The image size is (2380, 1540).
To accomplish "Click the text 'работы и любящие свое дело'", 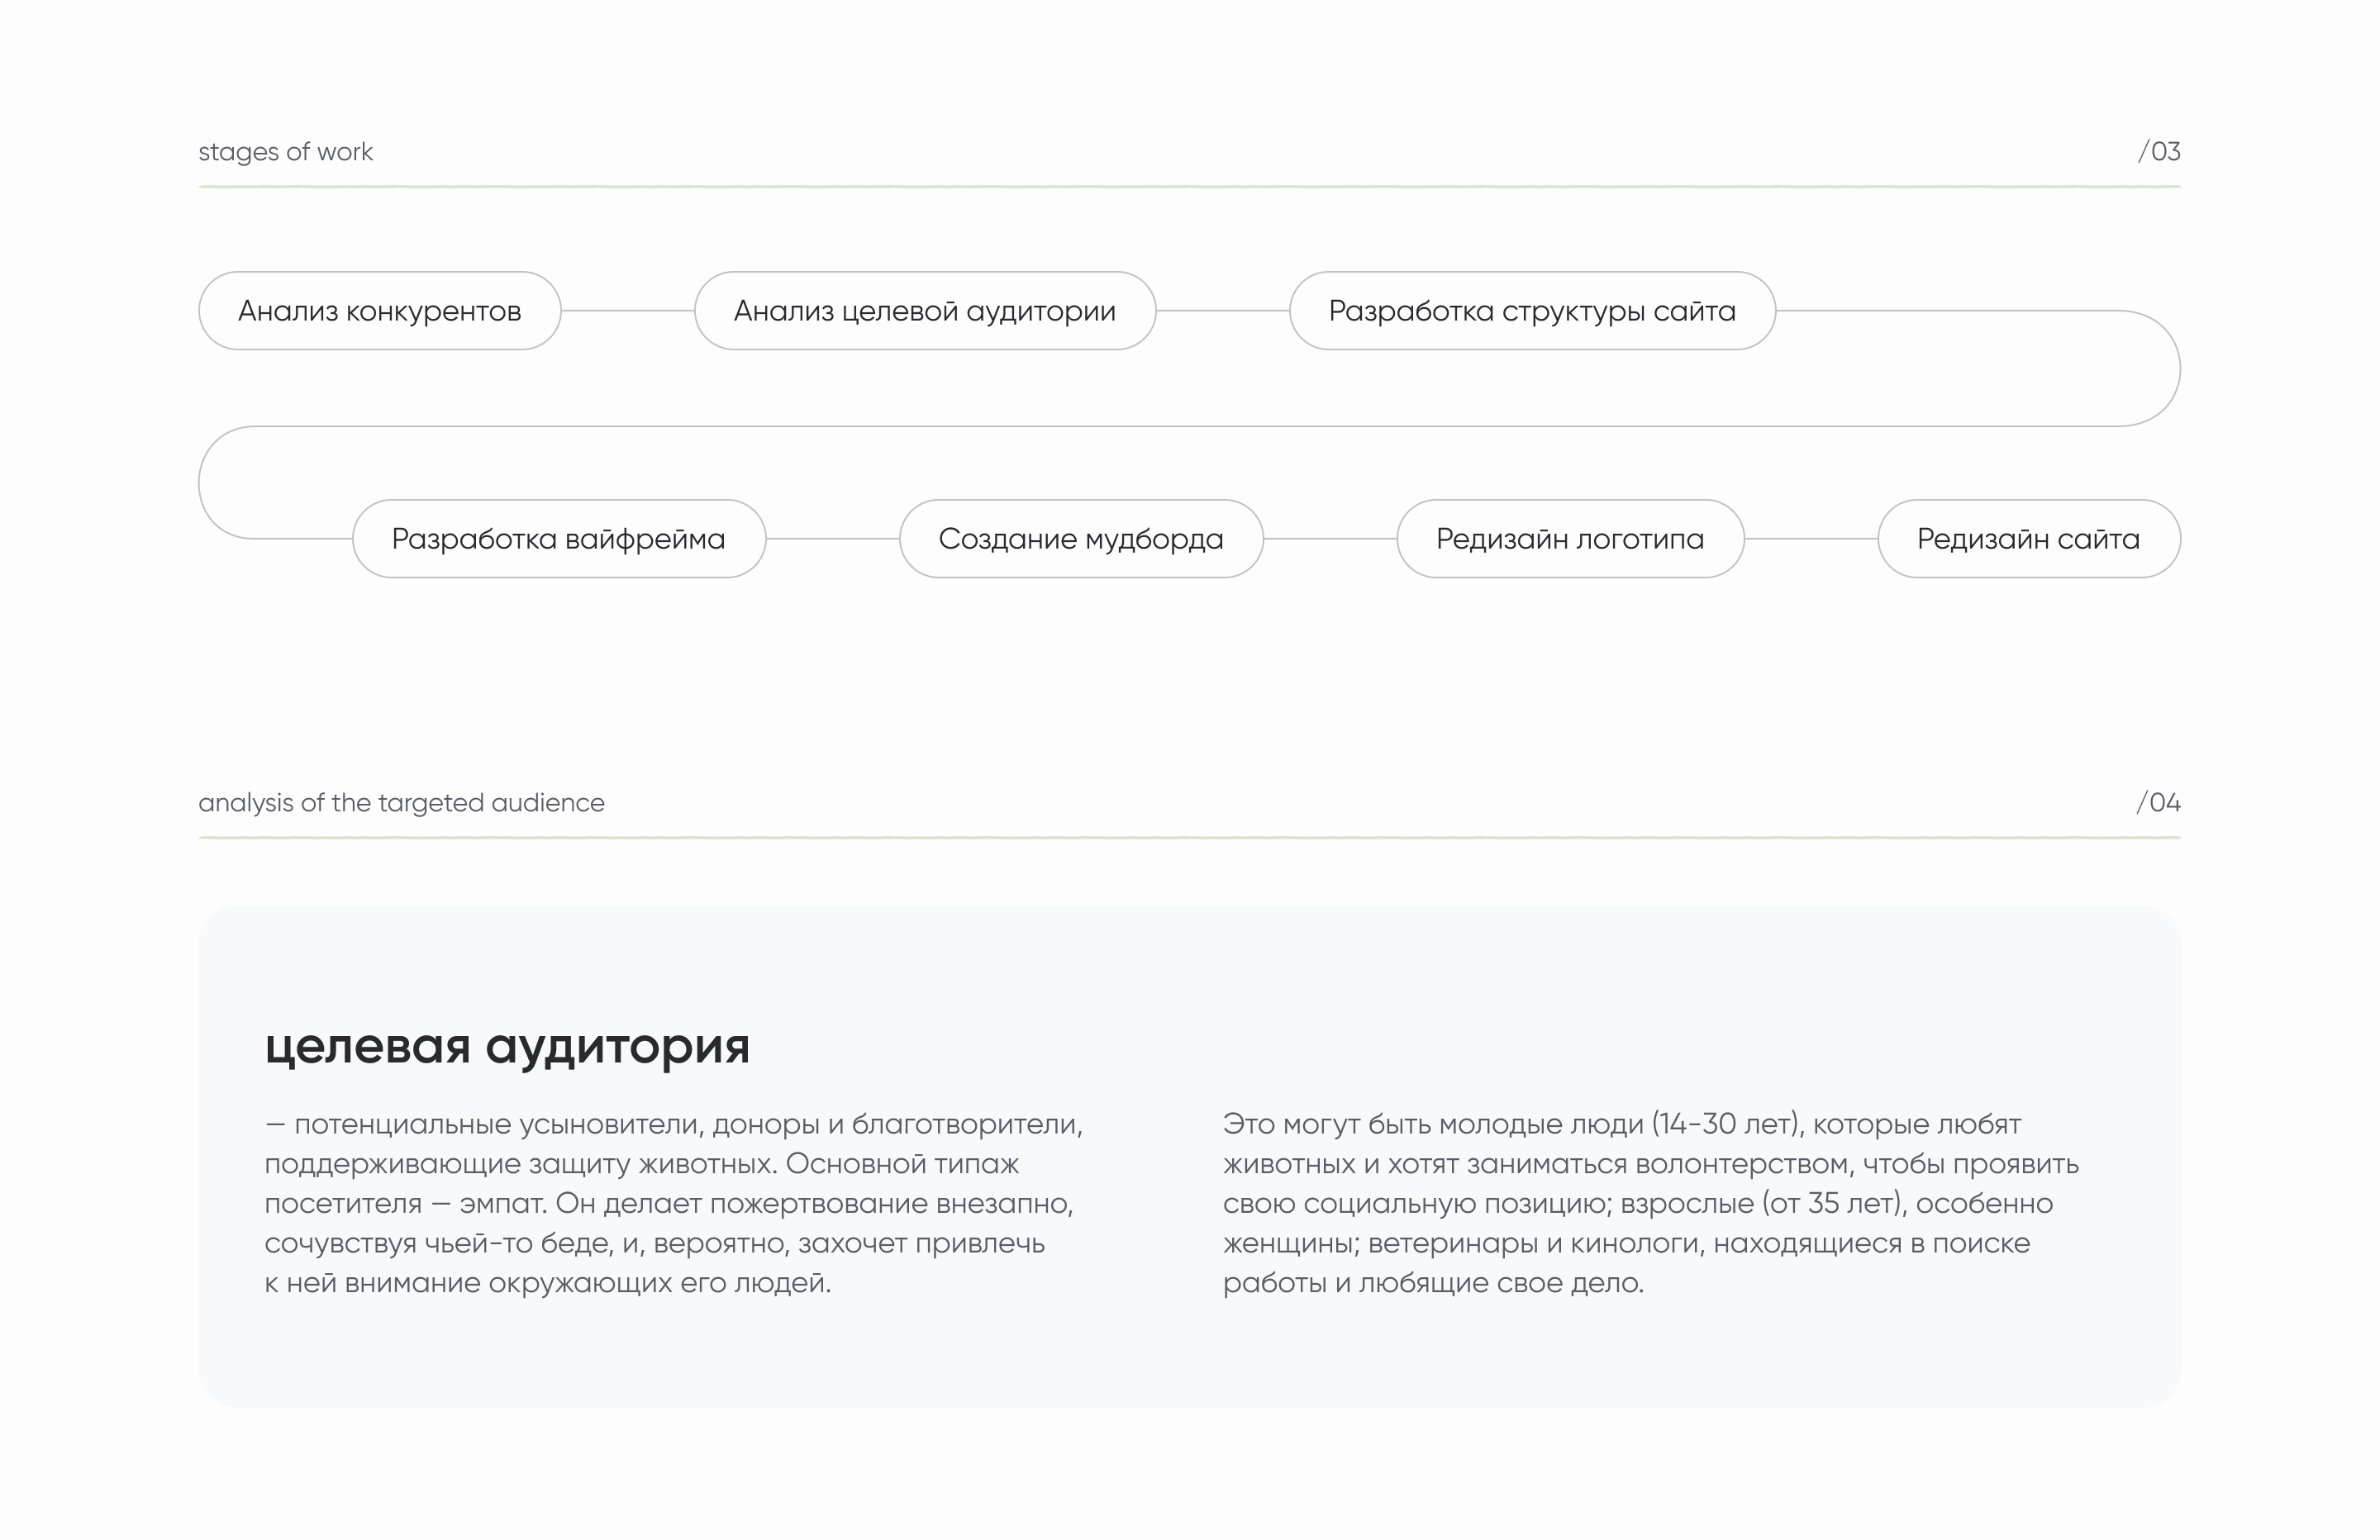I will tap(1432, 1283).
